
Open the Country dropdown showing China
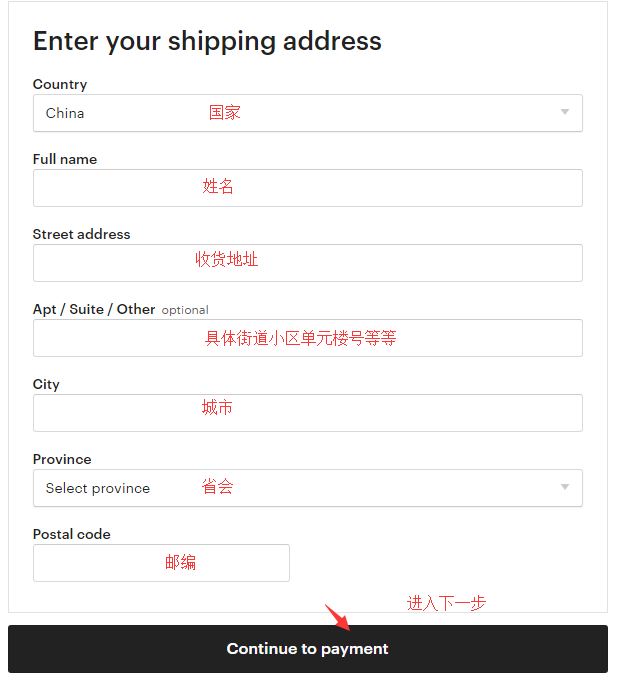point(300,113)
